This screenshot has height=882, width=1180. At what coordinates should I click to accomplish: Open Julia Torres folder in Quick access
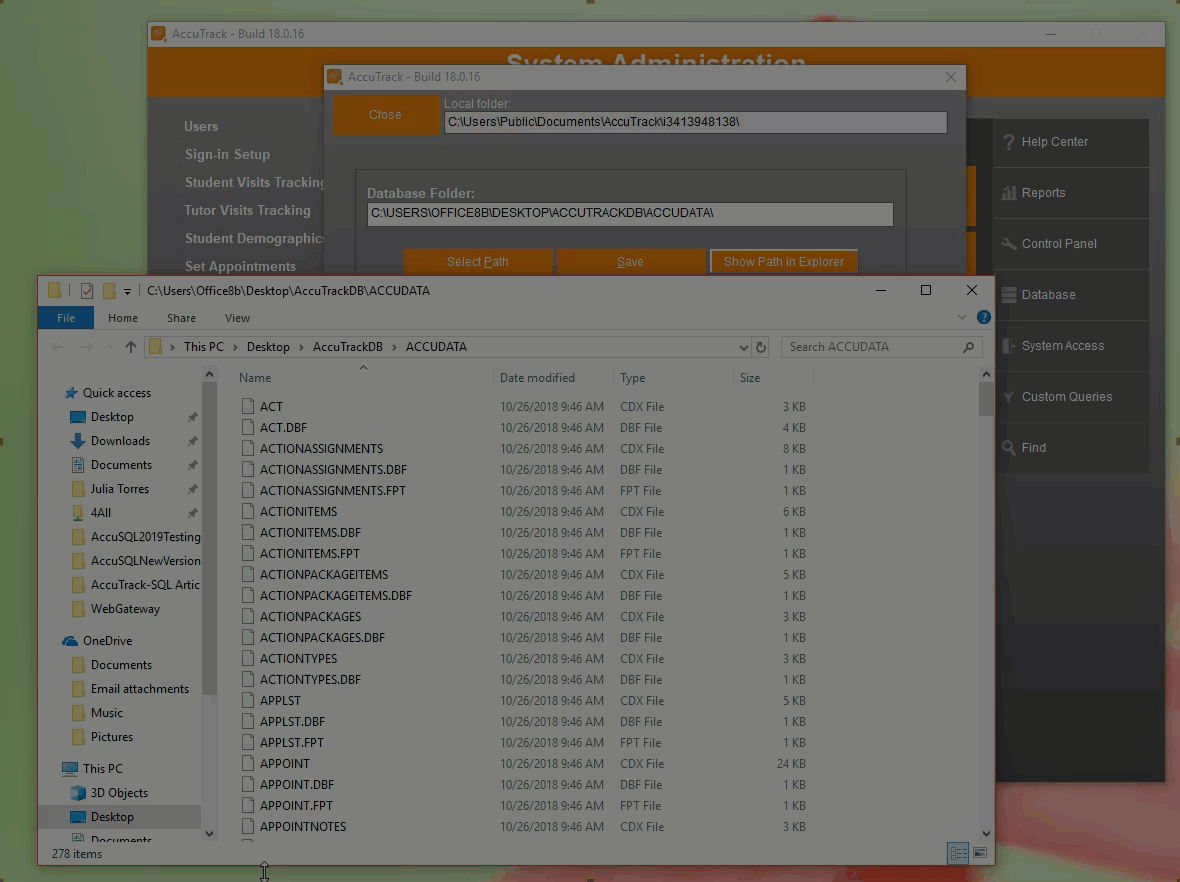[x=120, y=489]
